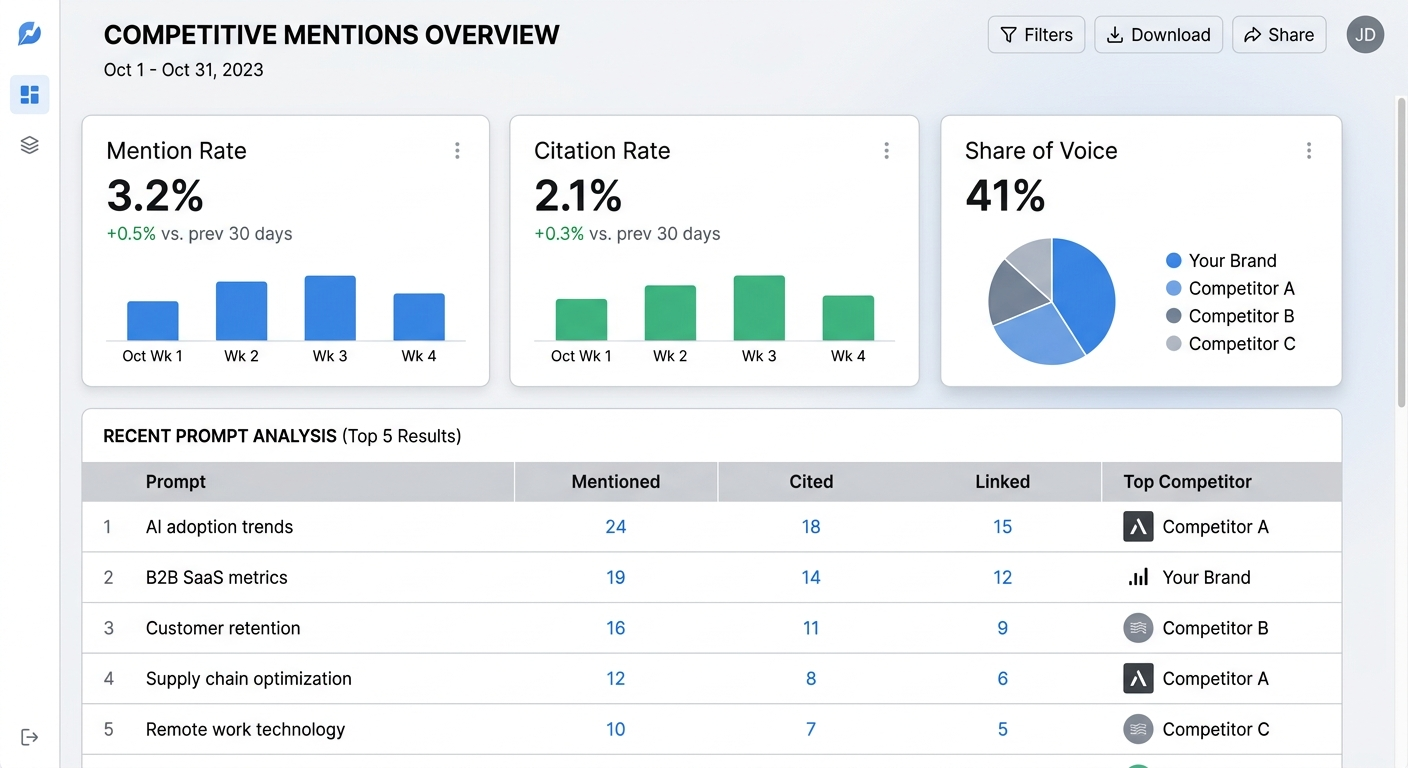
Task: Open mentioned count 24 for AI adoption trends
Action: 615,526
